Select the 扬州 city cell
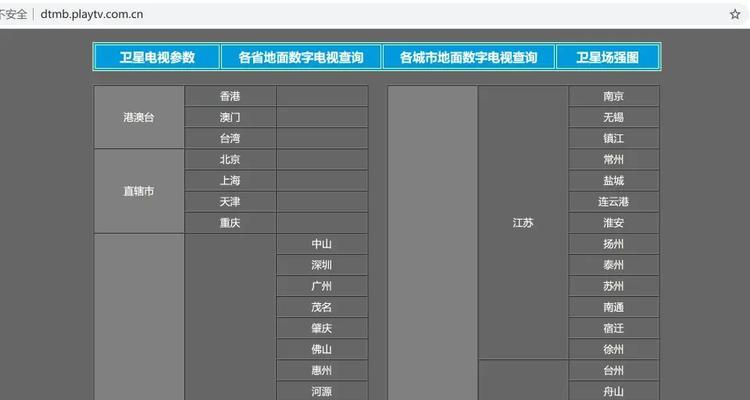This screenshot has width=750, height=400. click(614, 244)
